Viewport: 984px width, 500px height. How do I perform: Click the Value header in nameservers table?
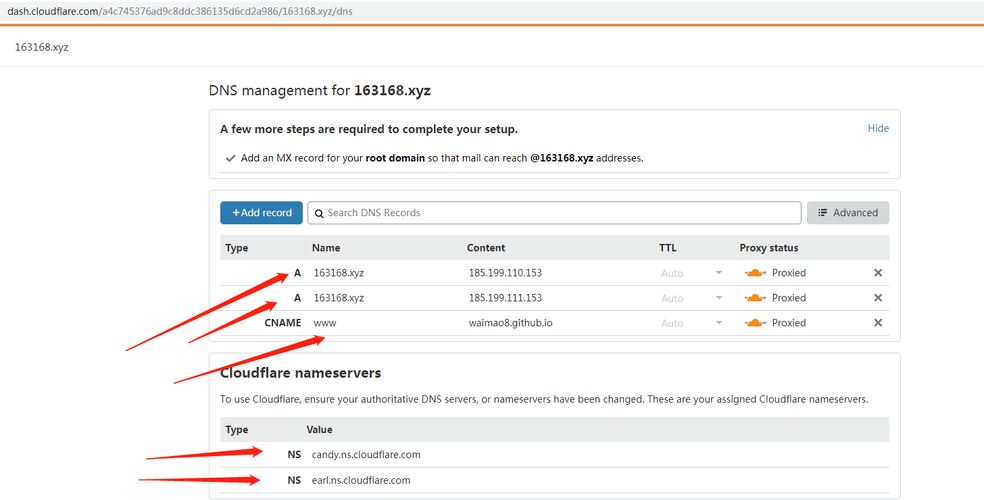pyautogui.click(x=319, y=430)
